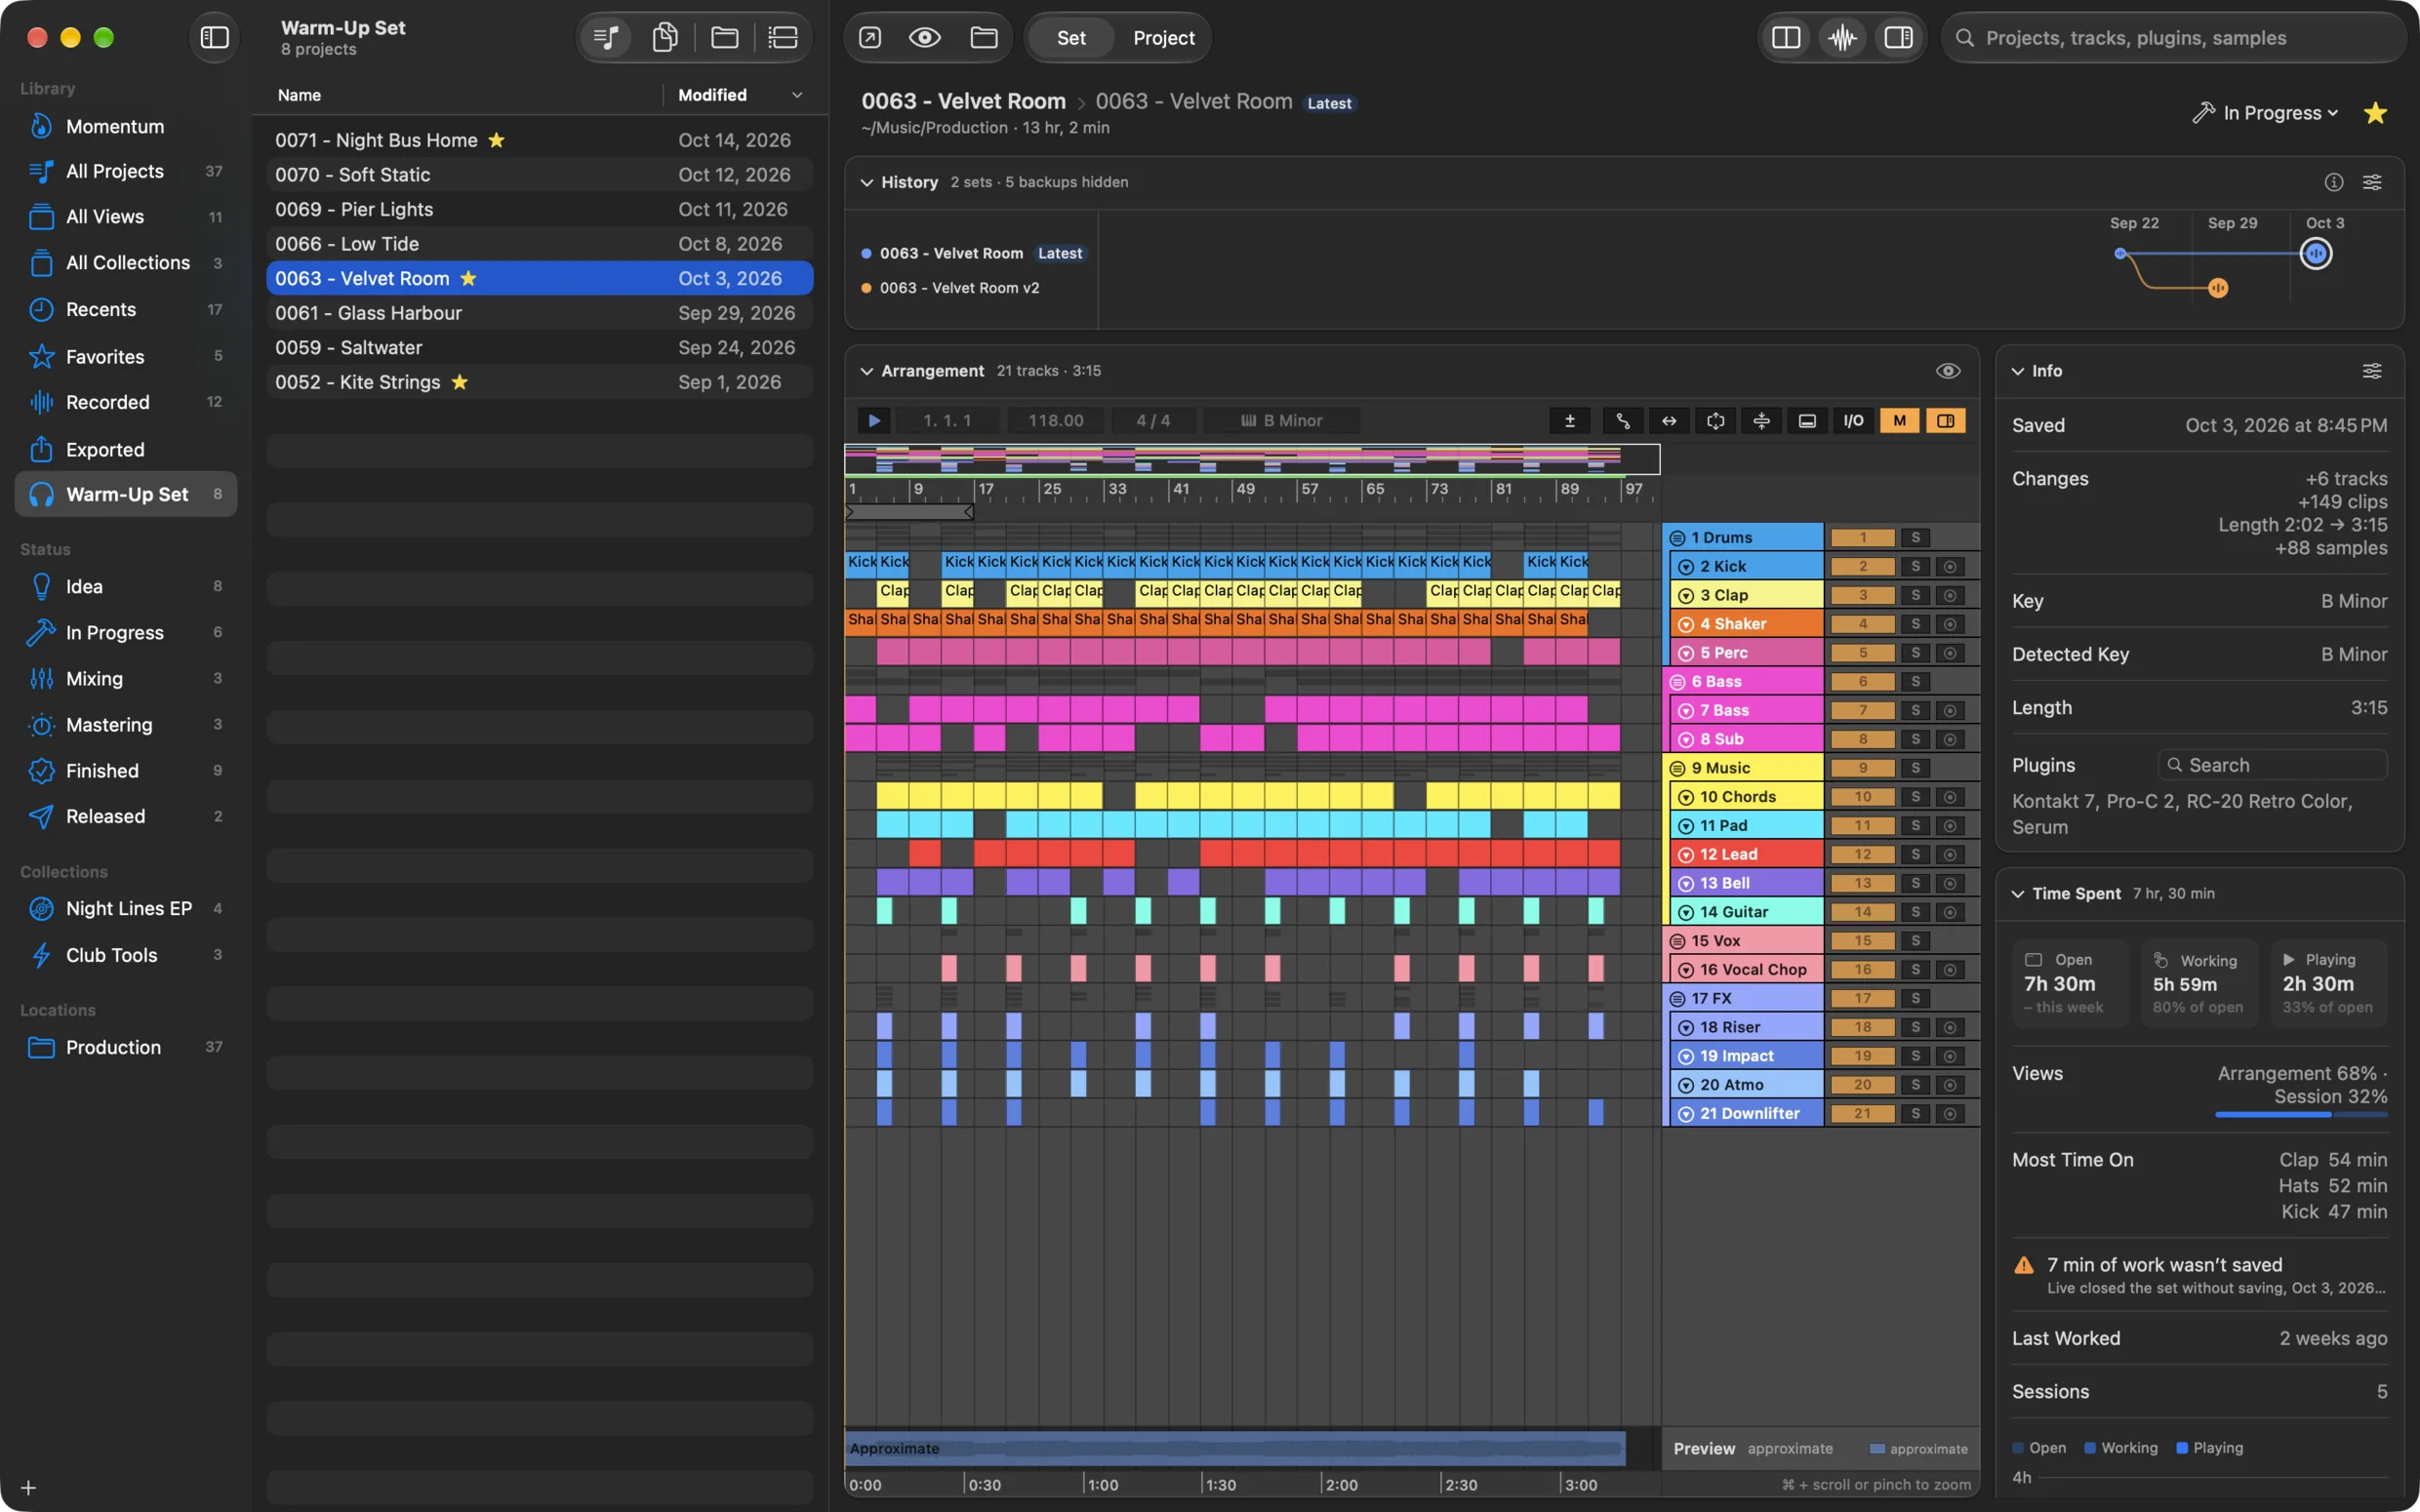Select the Mixing status filter
The width and height of the screenshot is (2420, 1512).
pos(126,679)
